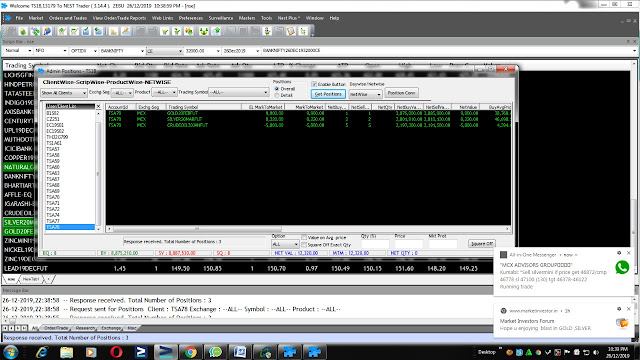Click the horizontal scrollbar of positions grid
The width and height of the screenshot is (640, 360).
(x=308, y=229)
